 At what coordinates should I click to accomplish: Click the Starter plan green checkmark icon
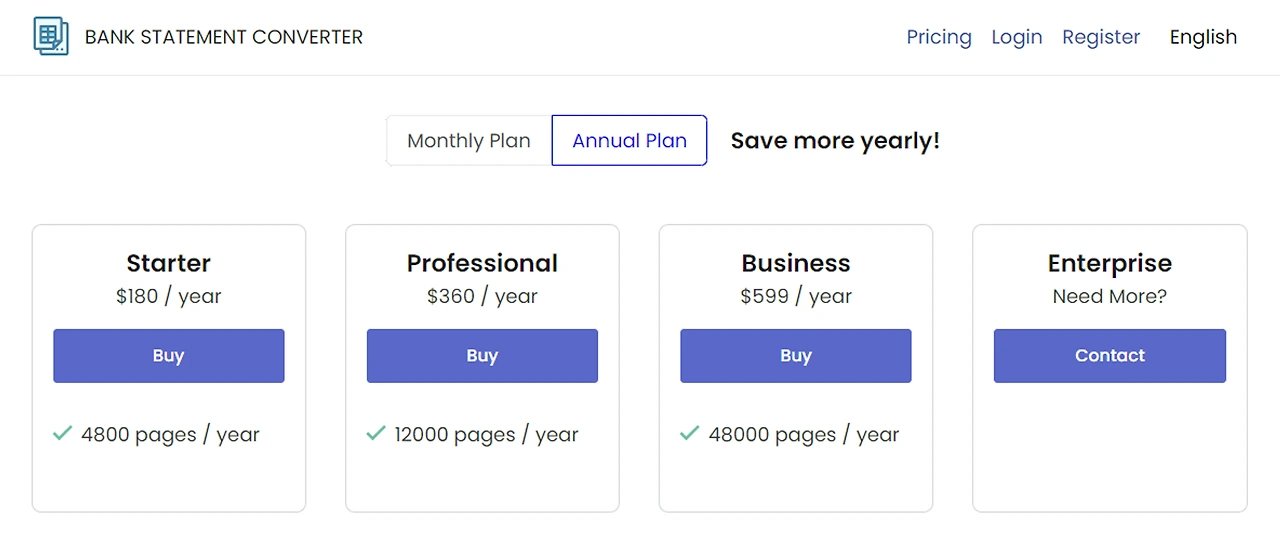coord(62,434)
